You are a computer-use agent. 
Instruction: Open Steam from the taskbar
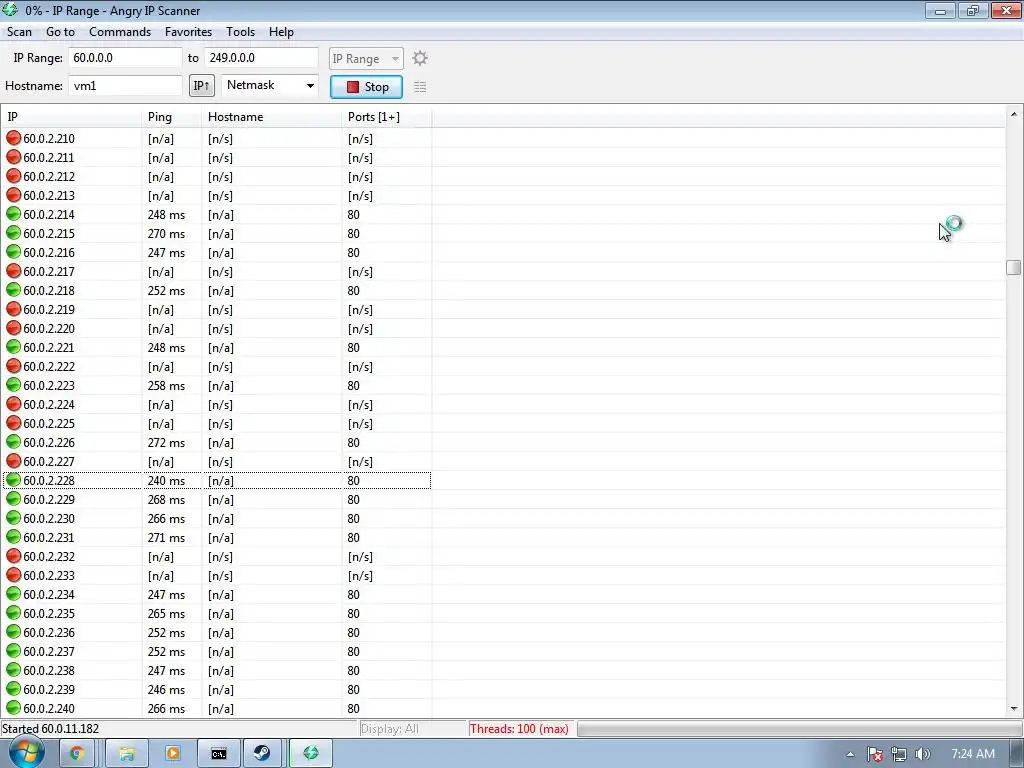tap(262, 753)
